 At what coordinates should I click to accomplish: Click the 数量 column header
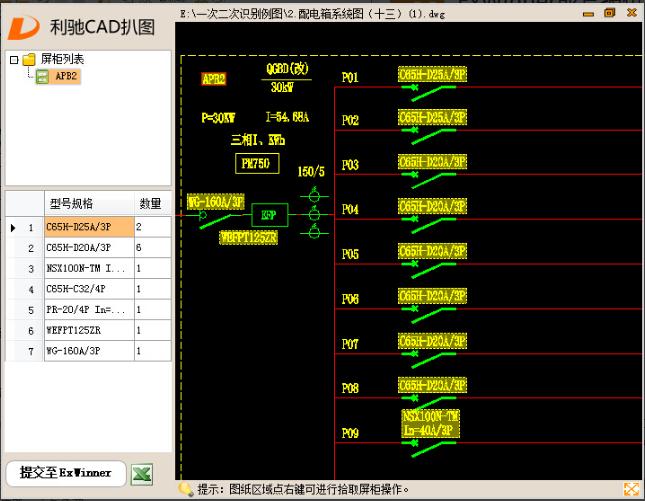(x=150, y=204)
